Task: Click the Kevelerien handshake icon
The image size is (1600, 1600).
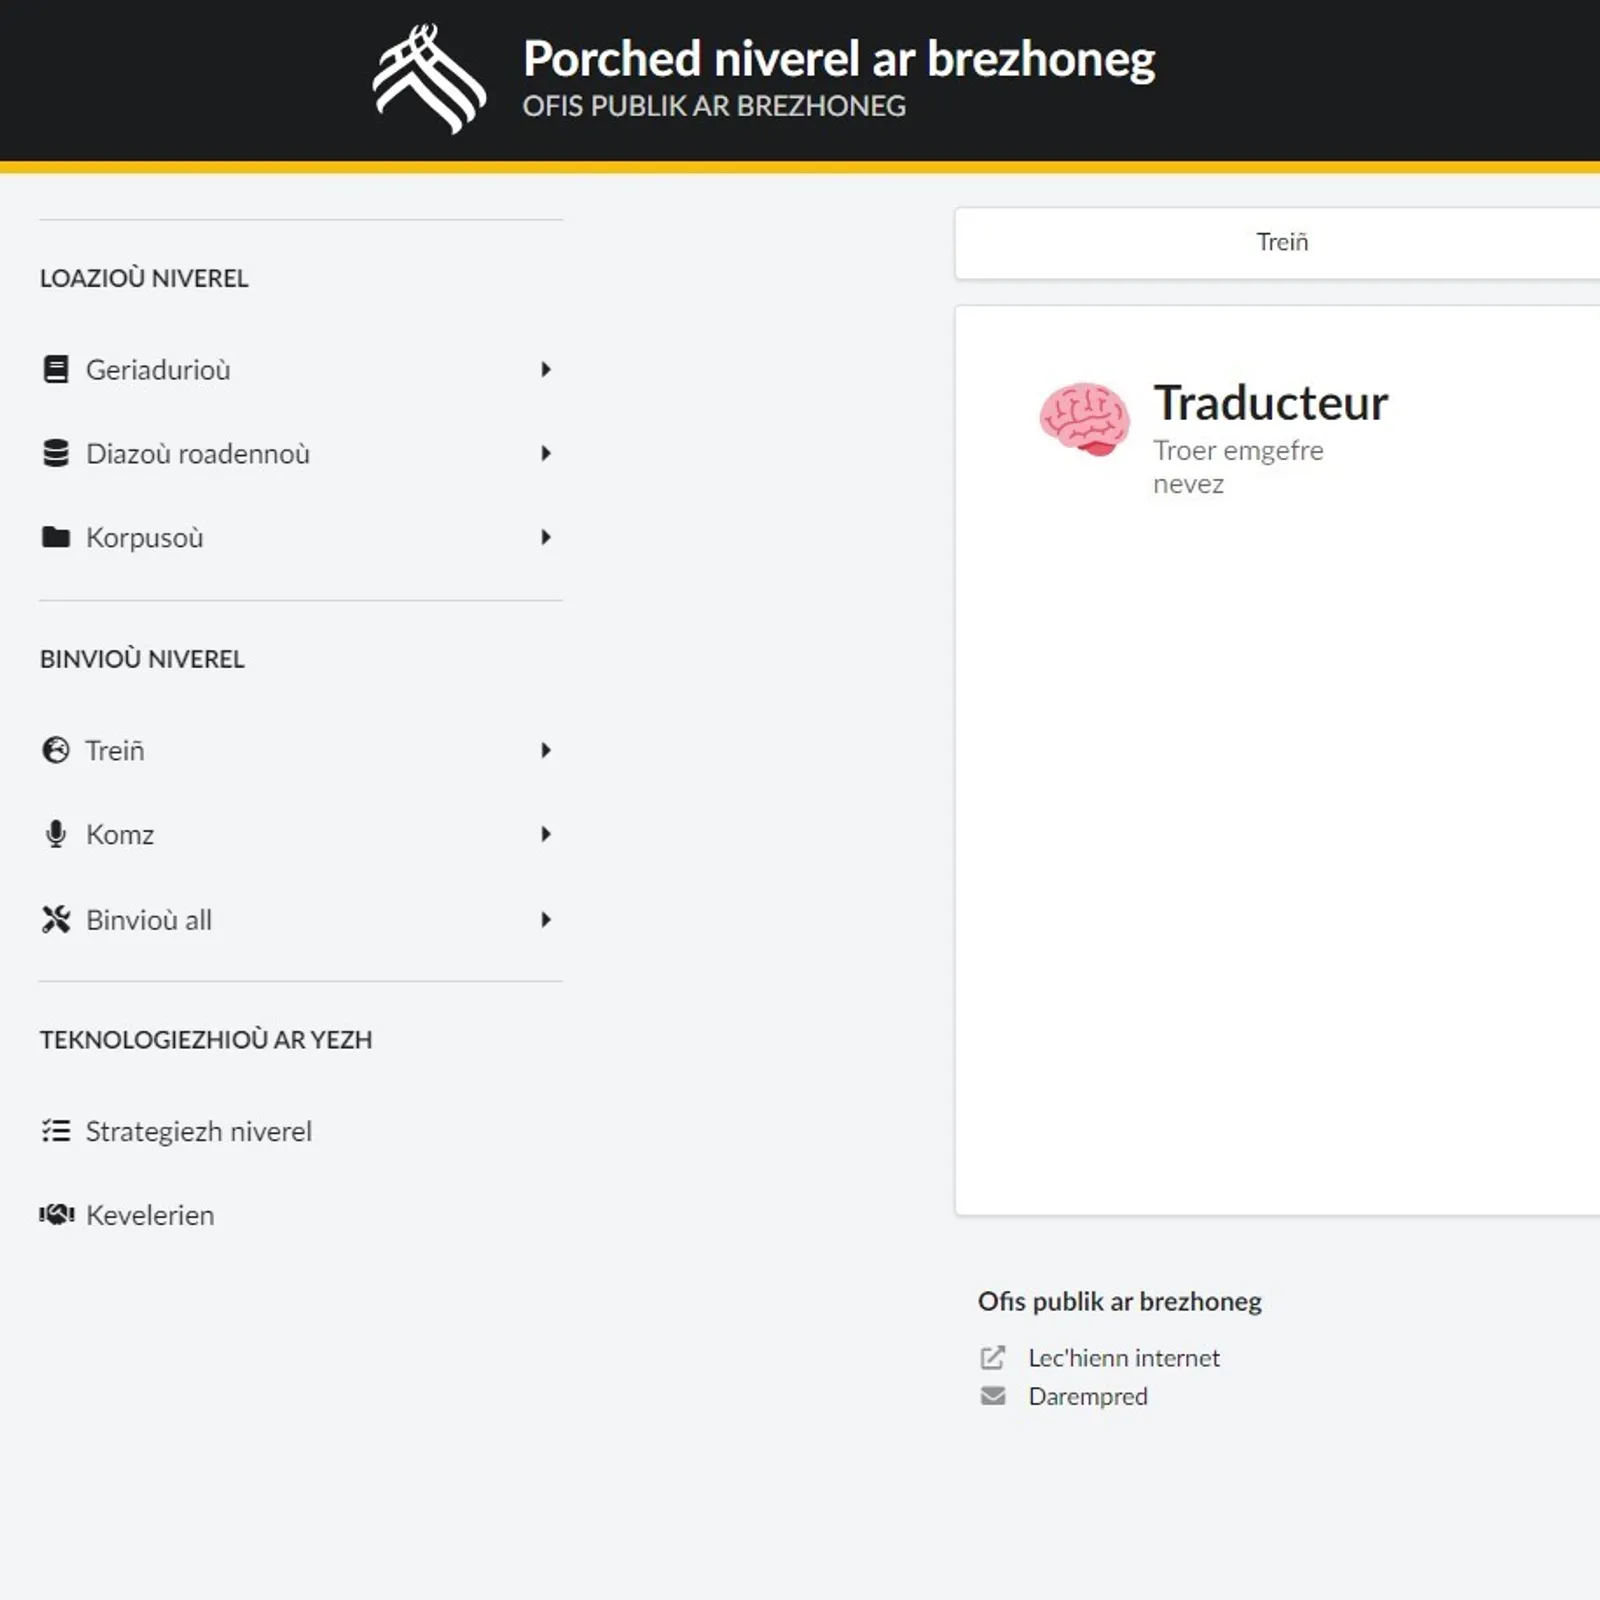Action: click(56, 1215)
